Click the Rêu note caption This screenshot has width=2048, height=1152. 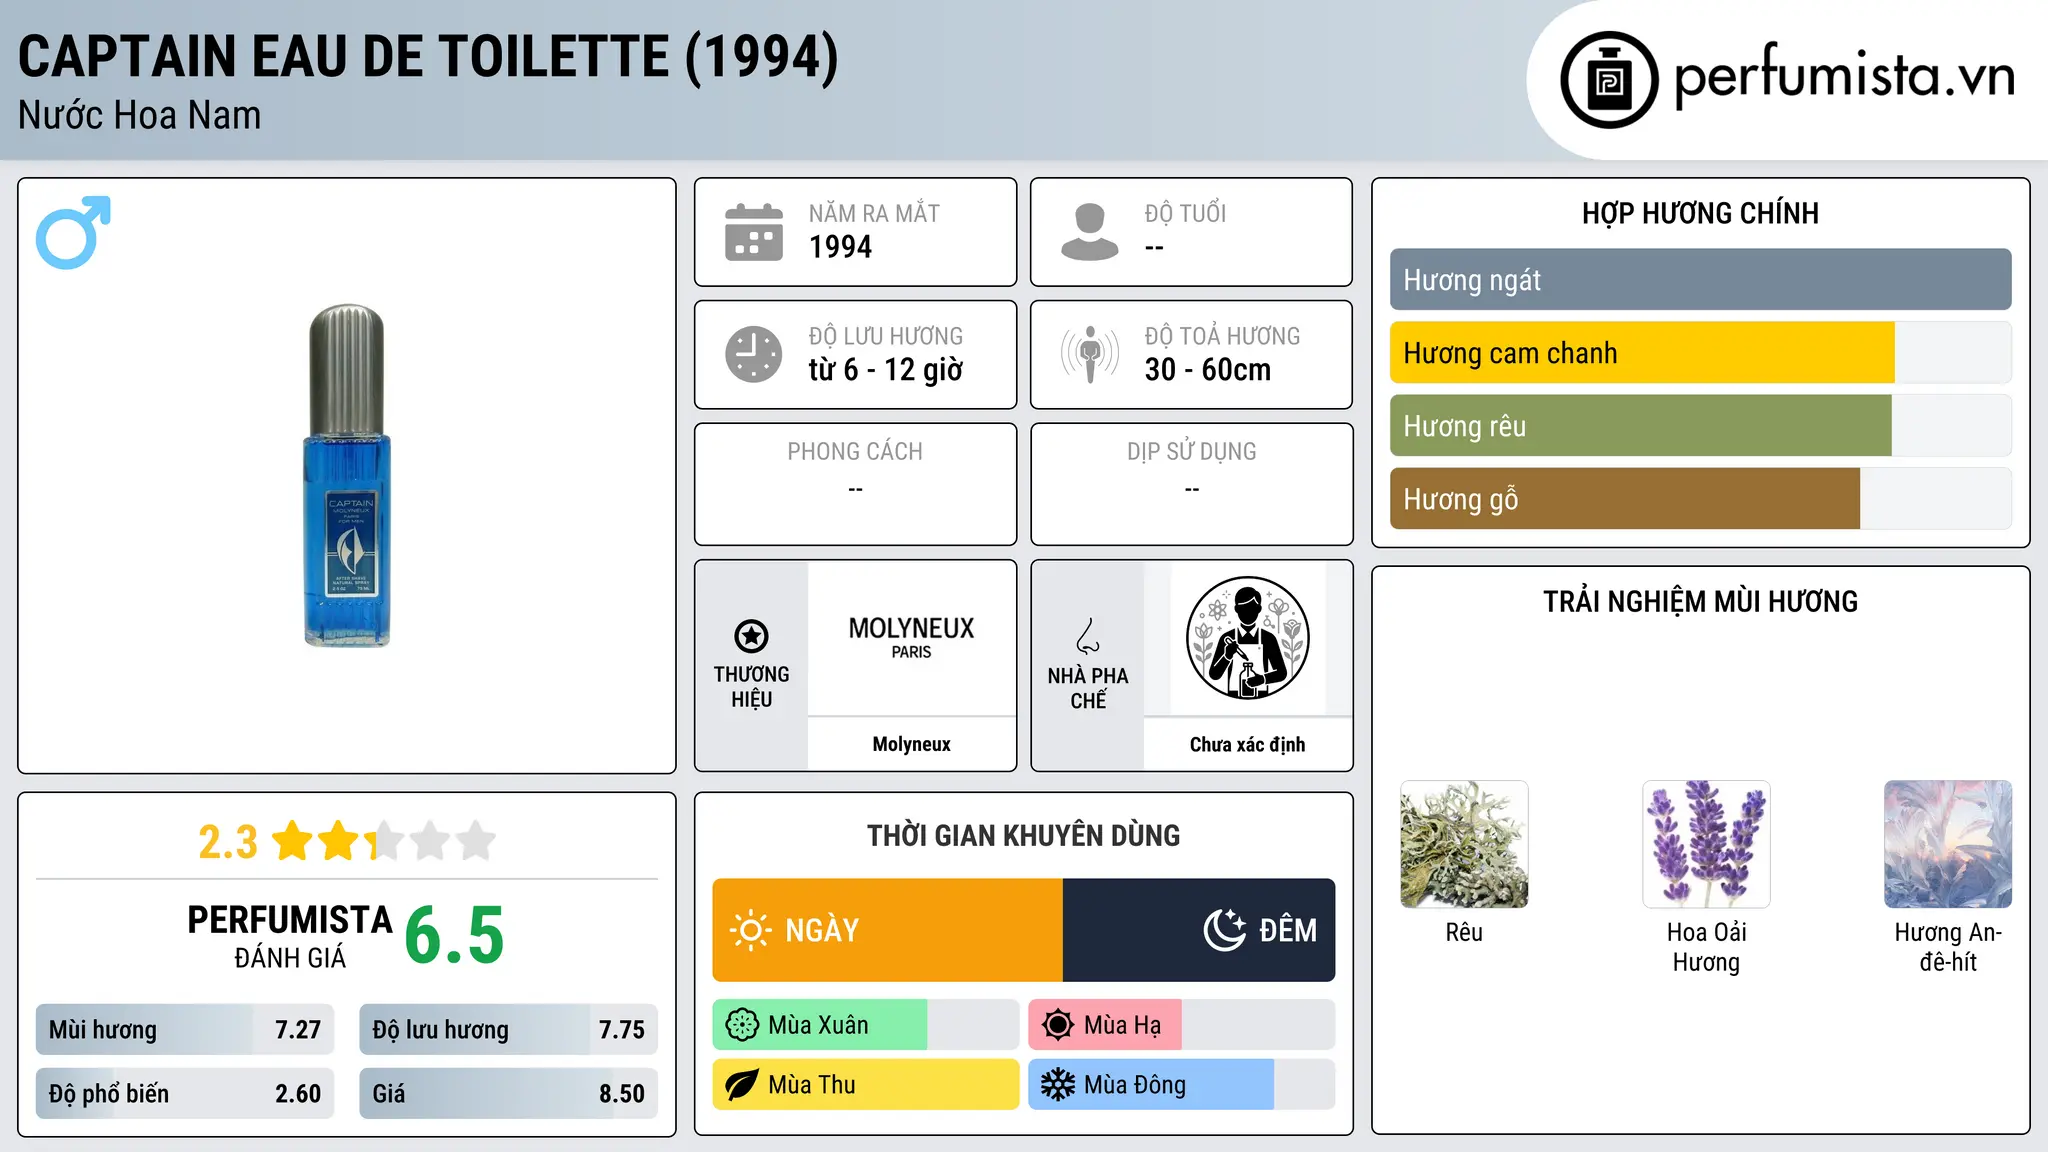(x=1464, y=933)
